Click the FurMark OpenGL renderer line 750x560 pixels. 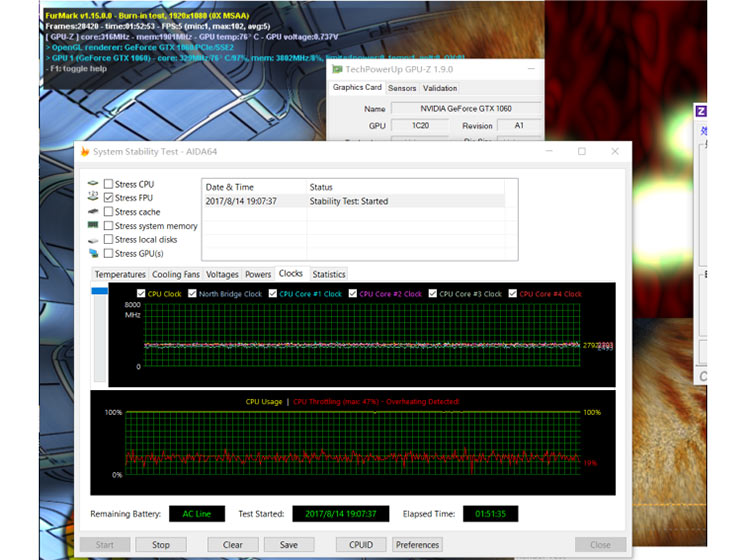pos(139,47)
